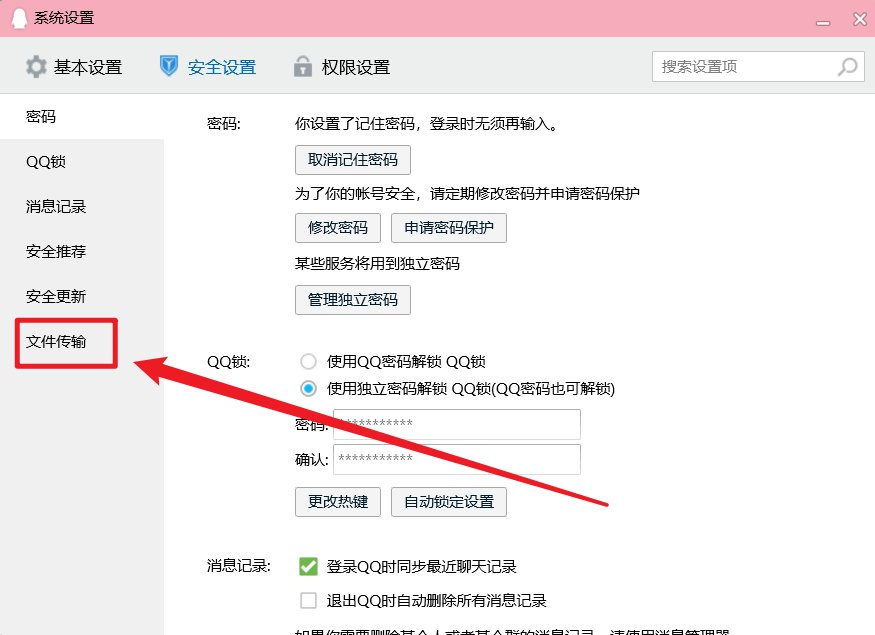Image resolution: width=875 pixels, height=635 pixels.
Task: Click the 管理独立密码 button
Action: pyautogui.click(x=353, y=300)
